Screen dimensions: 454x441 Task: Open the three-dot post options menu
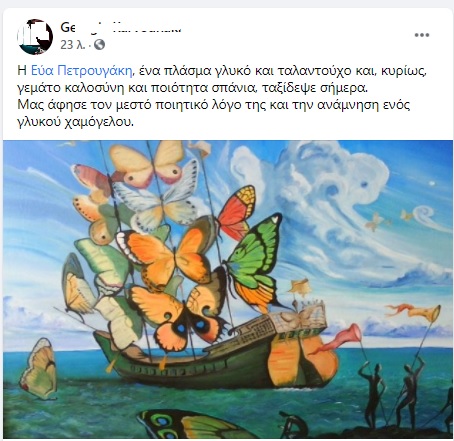pyautogui.click(x=422, y=35)
